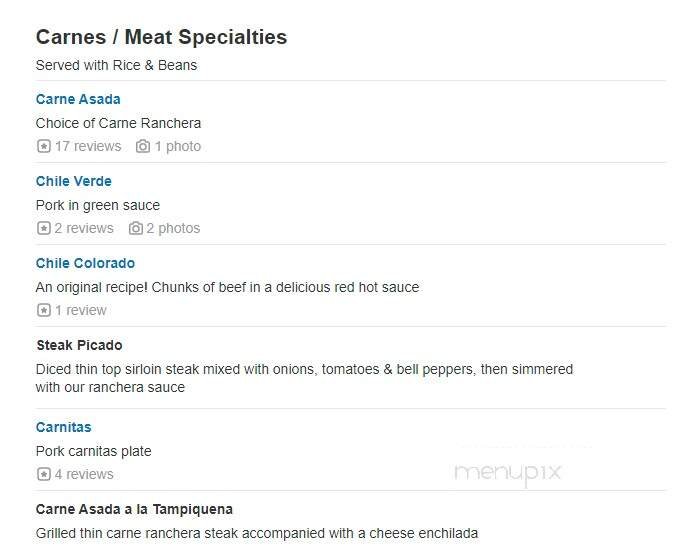Click the Carnes / Meat Specialties heading

(x=161, y=37)
